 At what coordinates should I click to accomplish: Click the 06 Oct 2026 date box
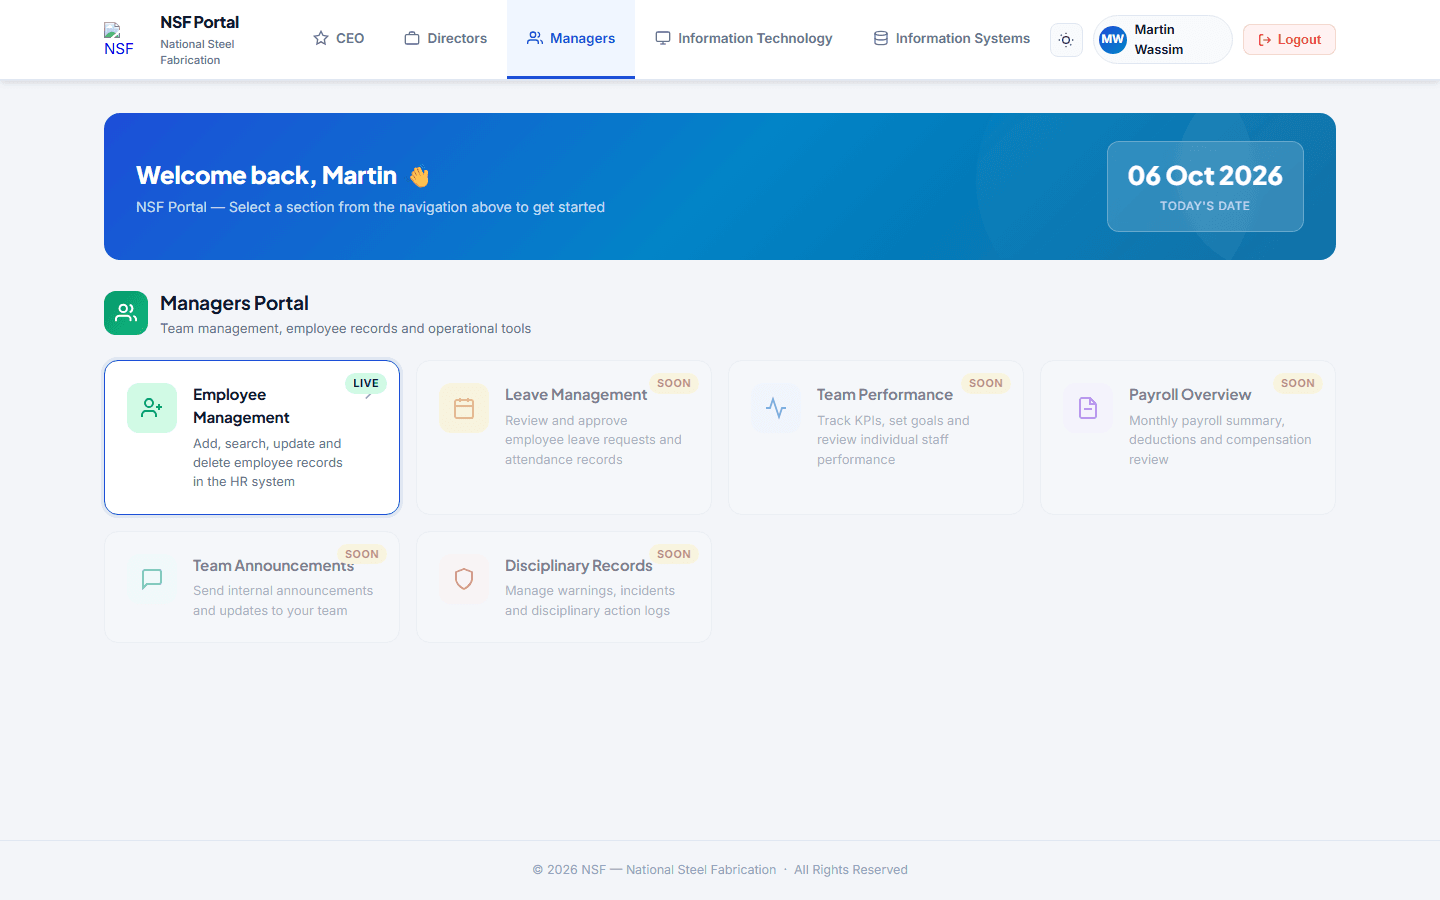(x=1205, y=186)
